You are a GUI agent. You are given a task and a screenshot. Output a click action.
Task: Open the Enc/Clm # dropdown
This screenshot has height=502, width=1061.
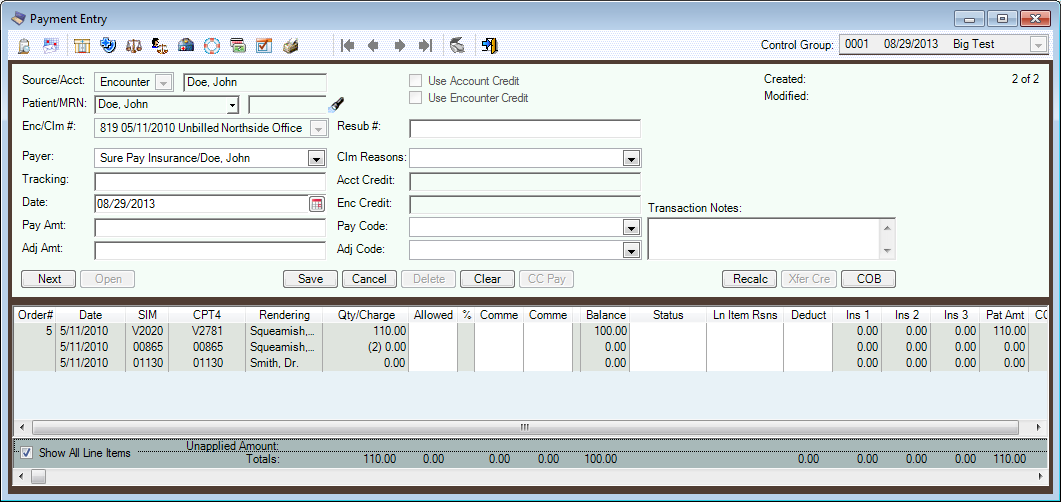click(x=317, y=128)
